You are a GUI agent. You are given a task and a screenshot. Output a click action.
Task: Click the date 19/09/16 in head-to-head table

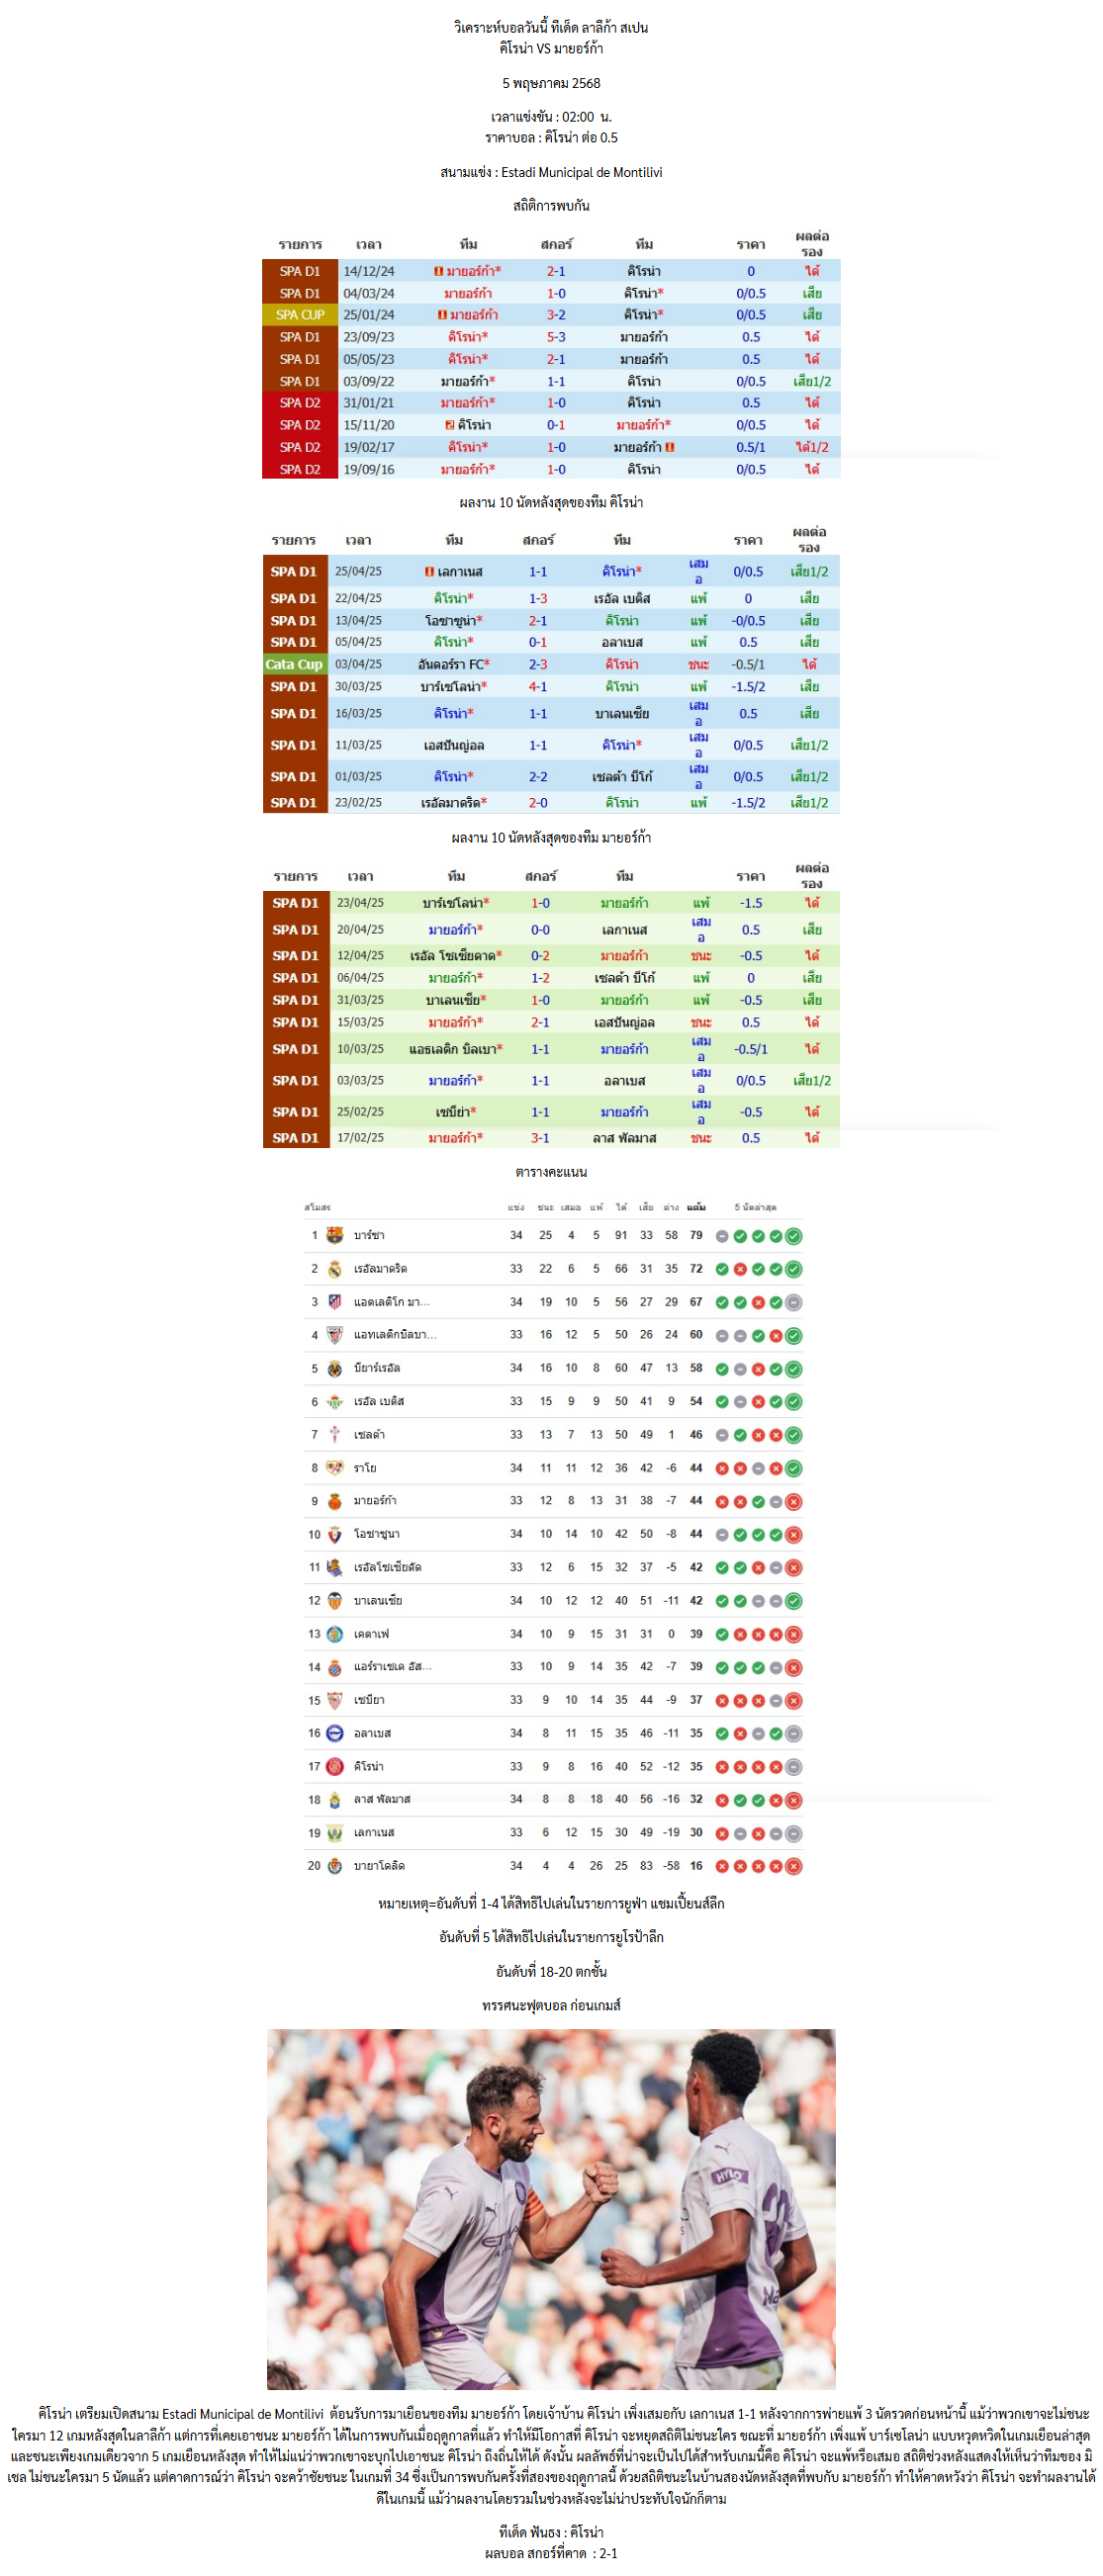click(369, 469)
